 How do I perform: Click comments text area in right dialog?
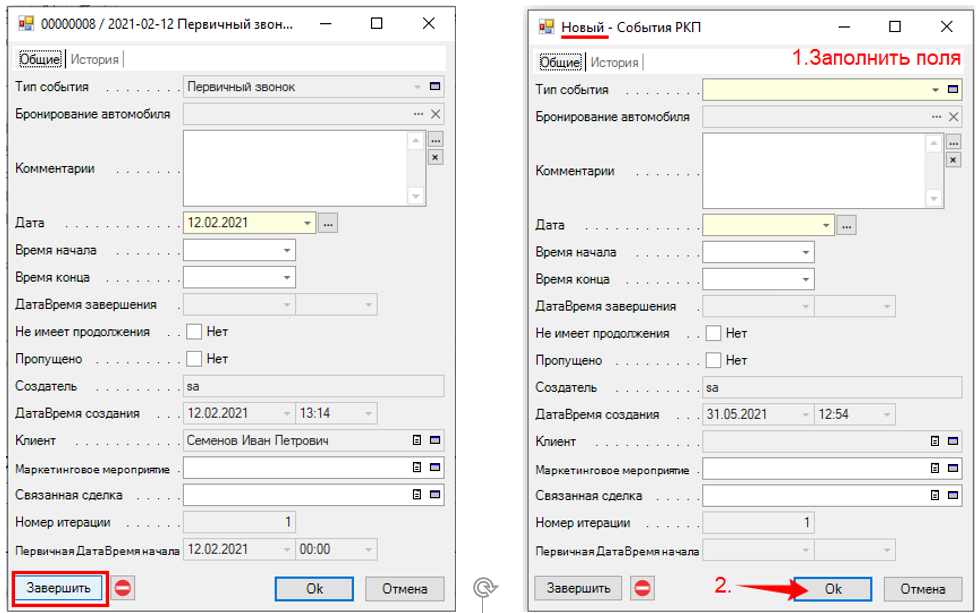(x=812, y=169)
